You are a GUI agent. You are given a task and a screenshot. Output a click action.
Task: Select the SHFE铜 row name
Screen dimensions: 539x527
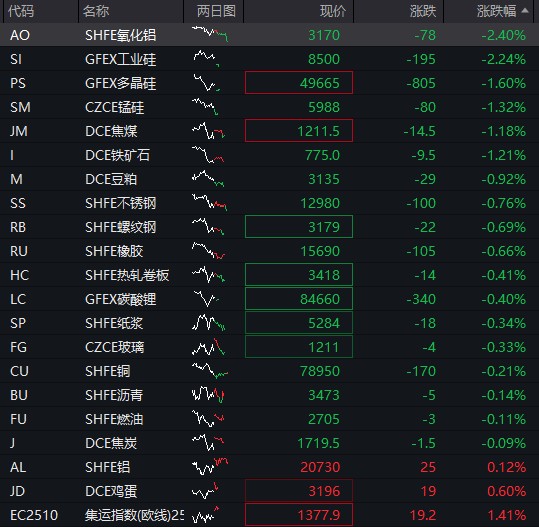point(108,371)
